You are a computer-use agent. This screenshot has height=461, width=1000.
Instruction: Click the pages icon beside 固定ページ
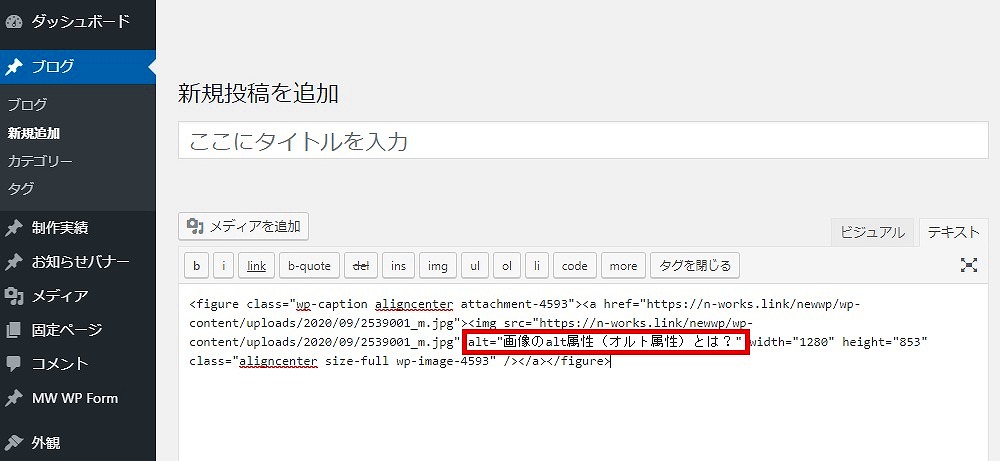click(x=13, y=330)
